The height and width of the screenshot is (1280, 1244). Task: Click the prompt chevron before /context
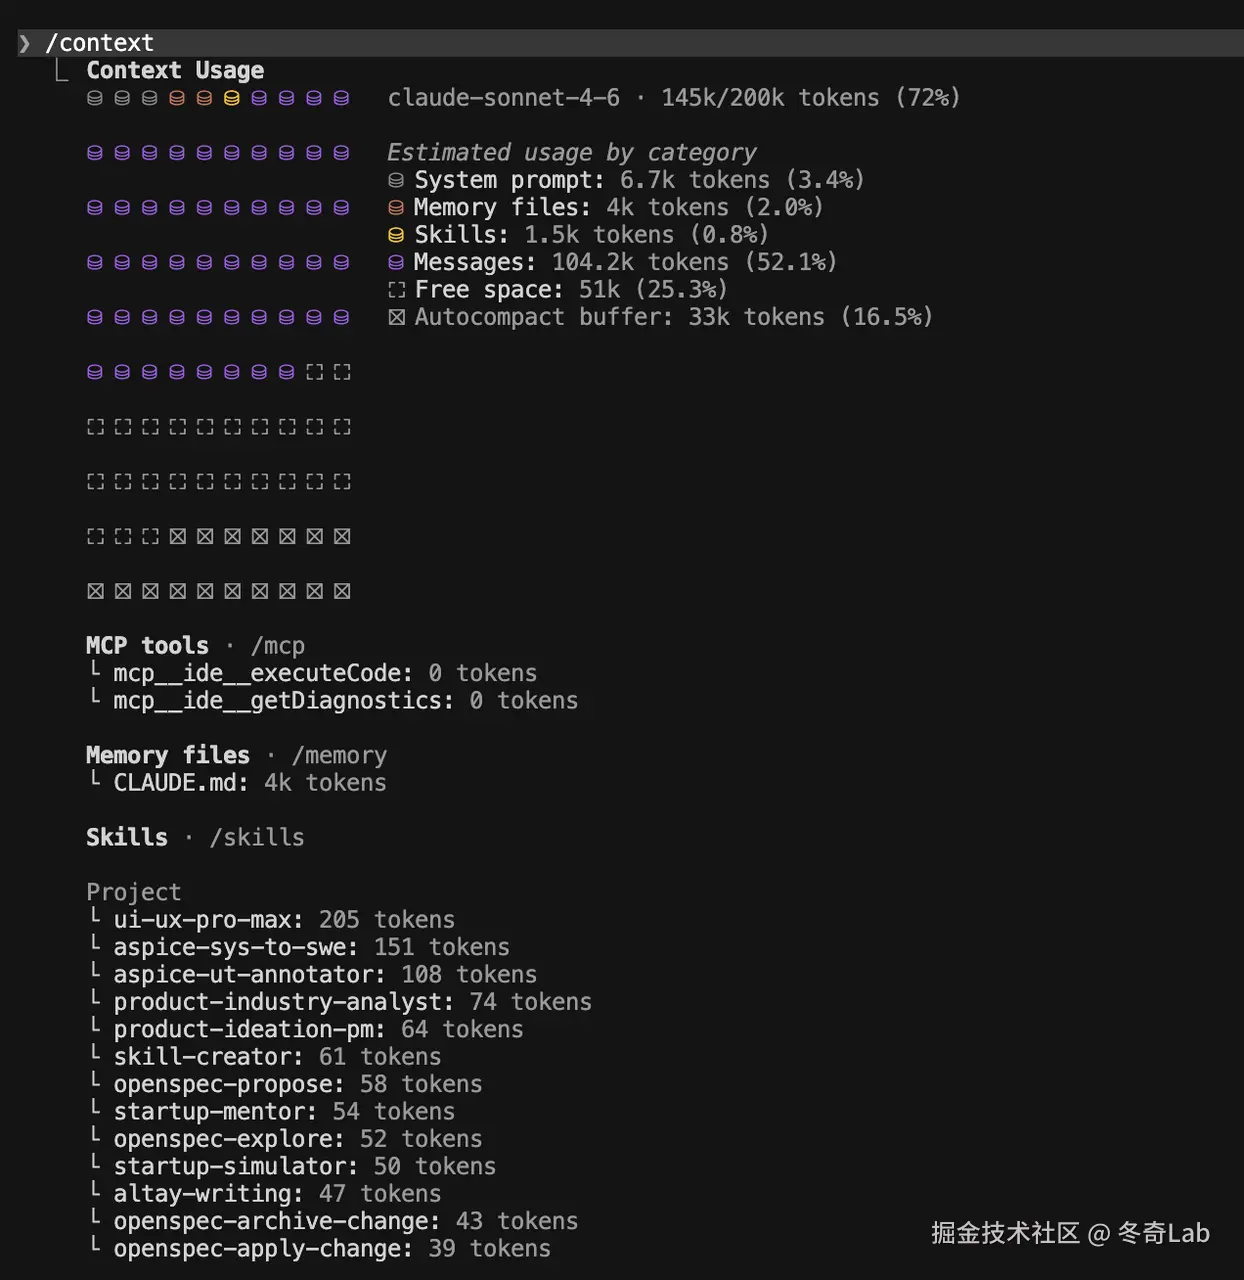pos(25,43)
